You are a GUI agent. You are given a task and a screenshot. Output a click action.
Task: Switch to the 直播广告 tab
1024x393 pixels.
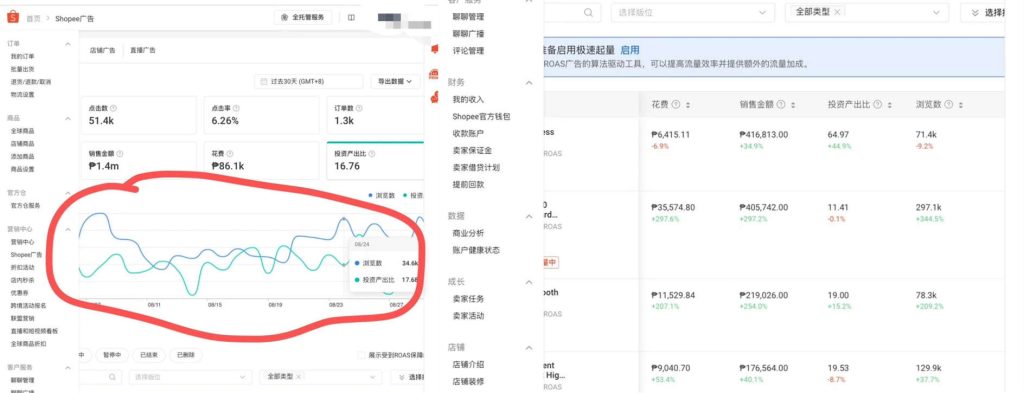click(x=142, y=50)
